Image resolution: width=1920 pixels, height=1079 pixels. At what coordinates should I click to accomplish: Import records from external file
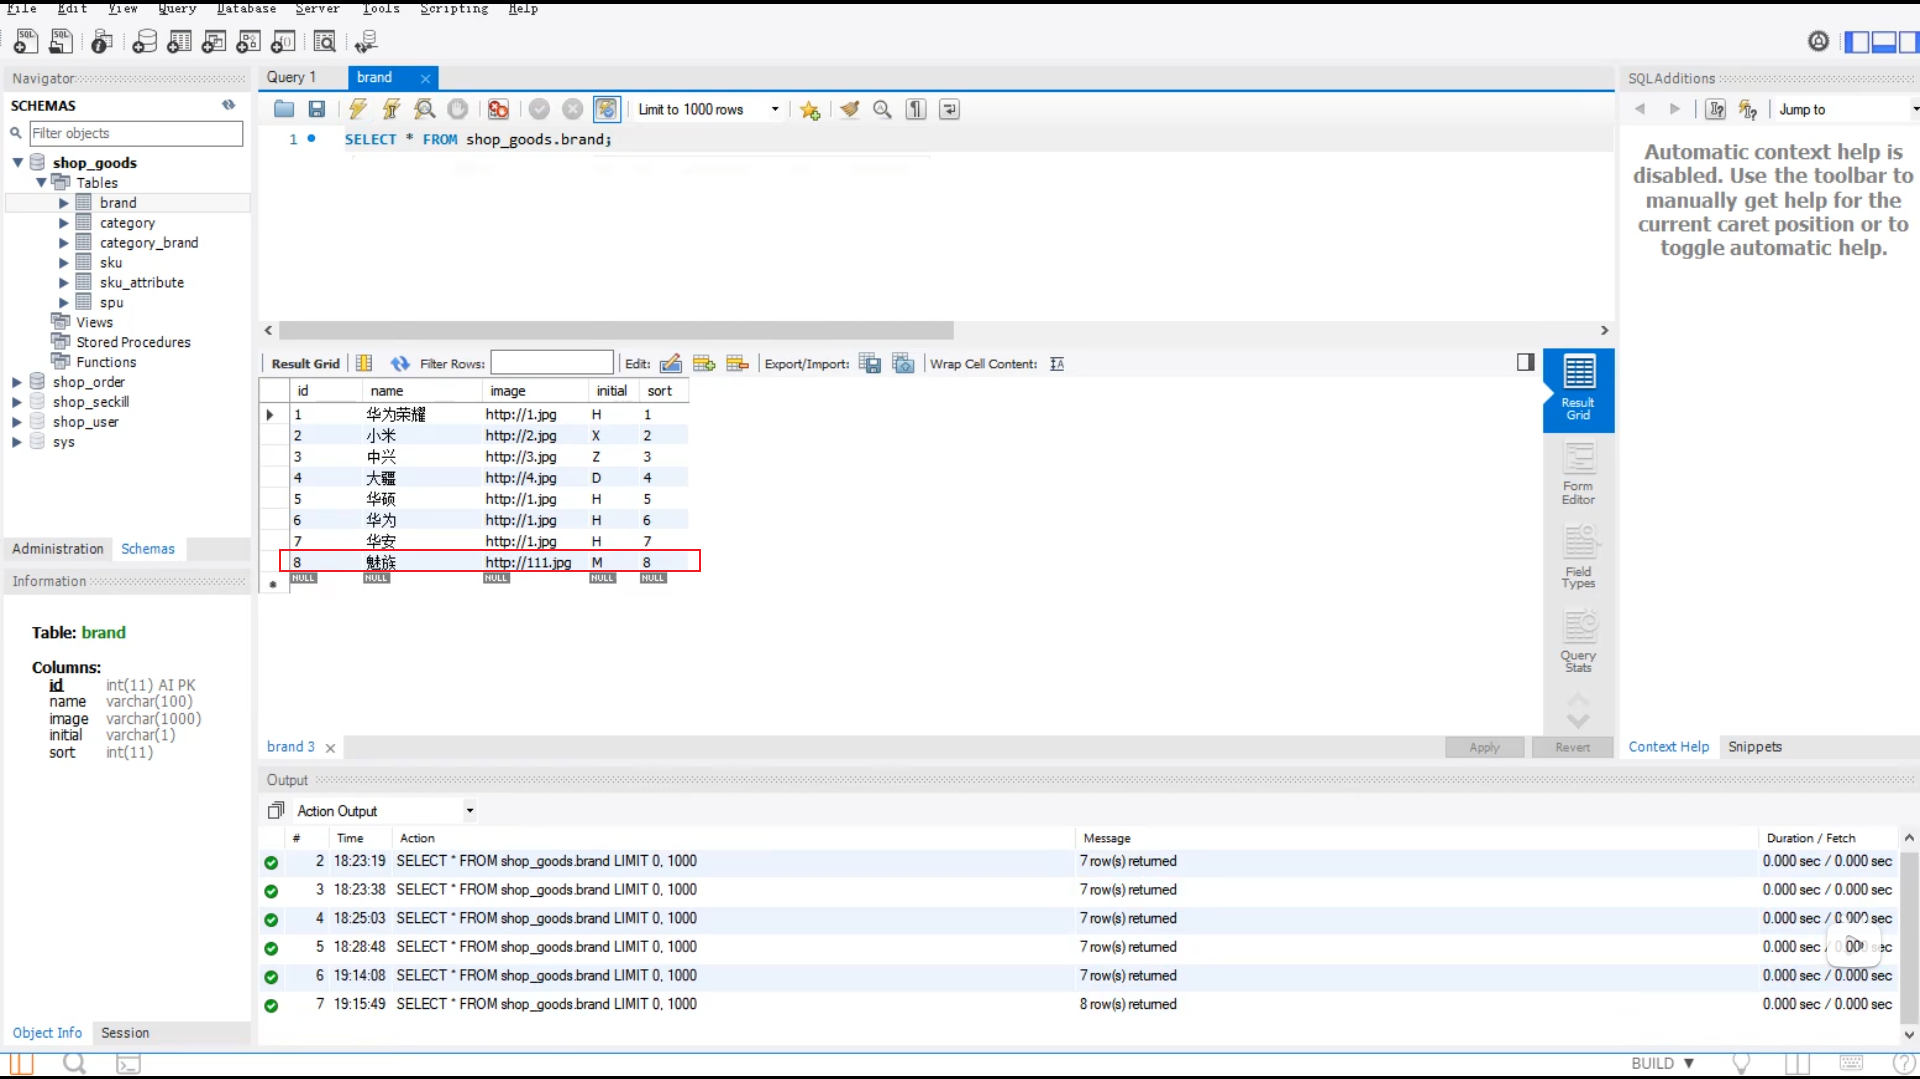tap(903, 364)
